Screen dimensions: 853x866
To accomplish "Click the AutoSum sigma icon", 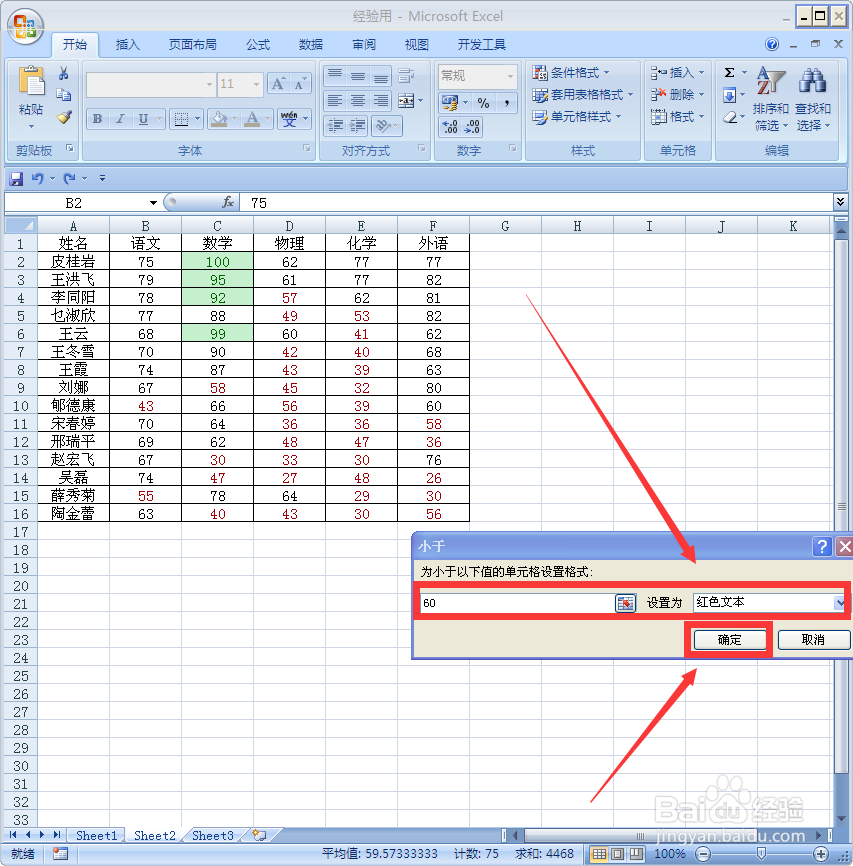I will [729, 72].
